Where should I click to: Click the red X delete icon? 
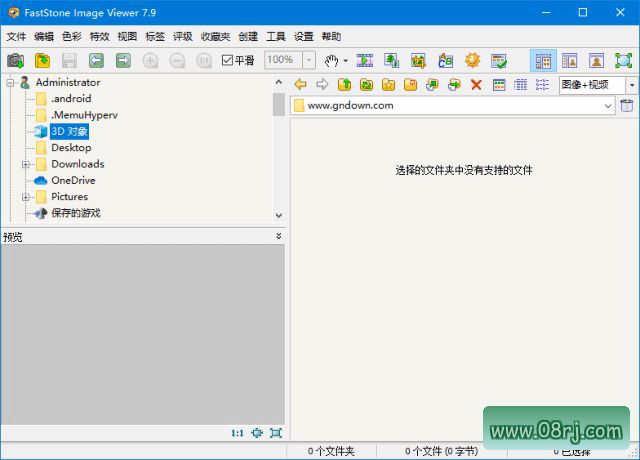tap(476, 85)
